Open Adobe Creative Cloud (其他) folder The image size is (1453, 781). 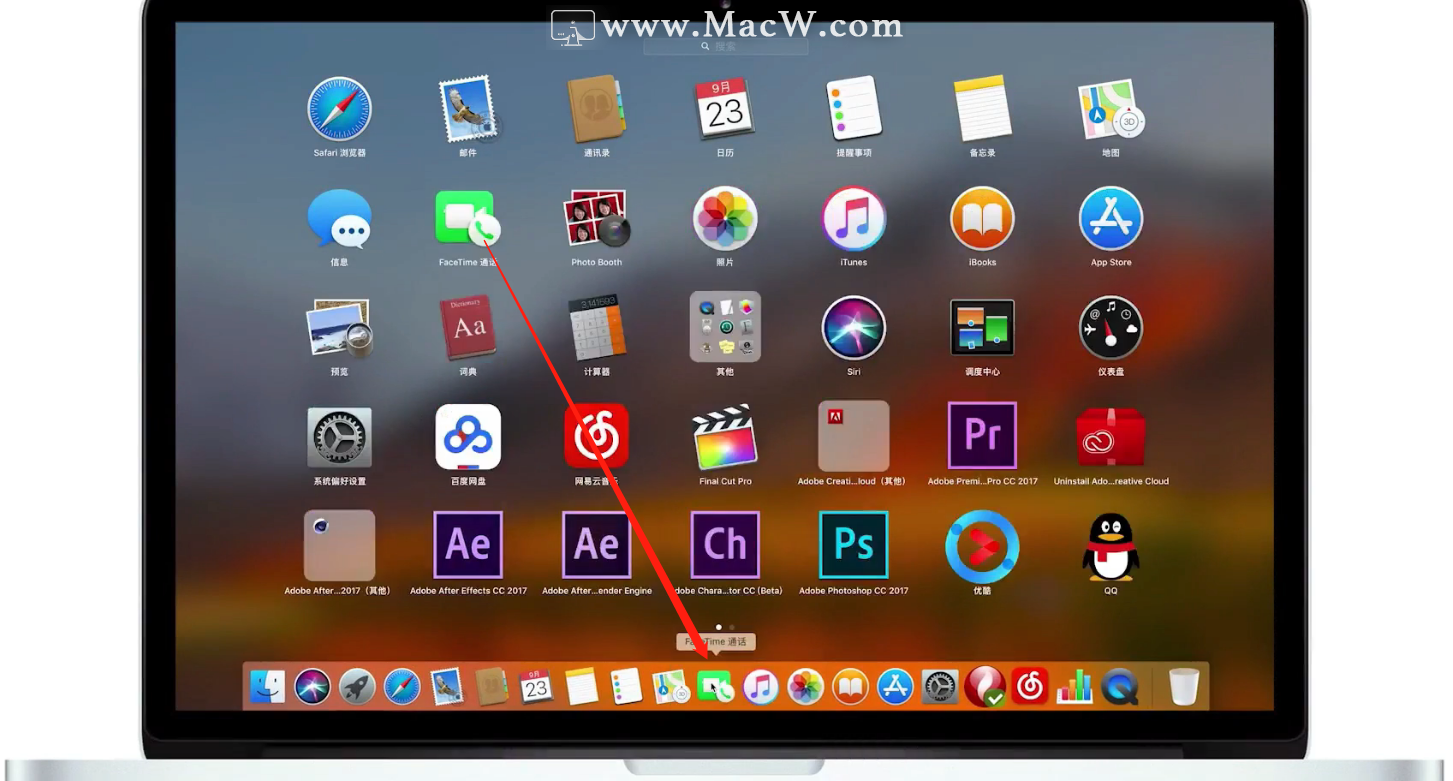(x=854, y=436)
